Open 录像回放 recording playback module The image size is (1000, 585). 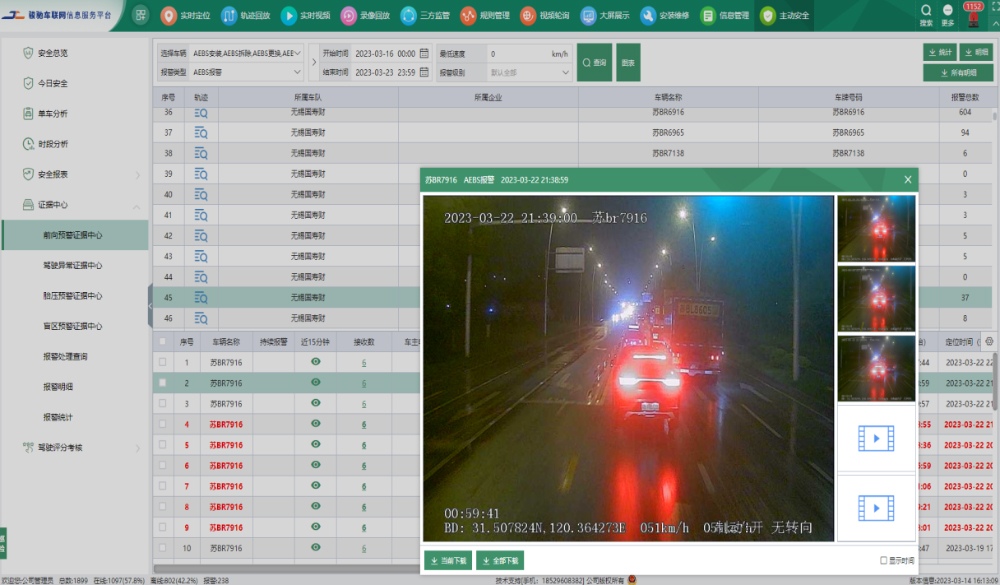[365, 16]
